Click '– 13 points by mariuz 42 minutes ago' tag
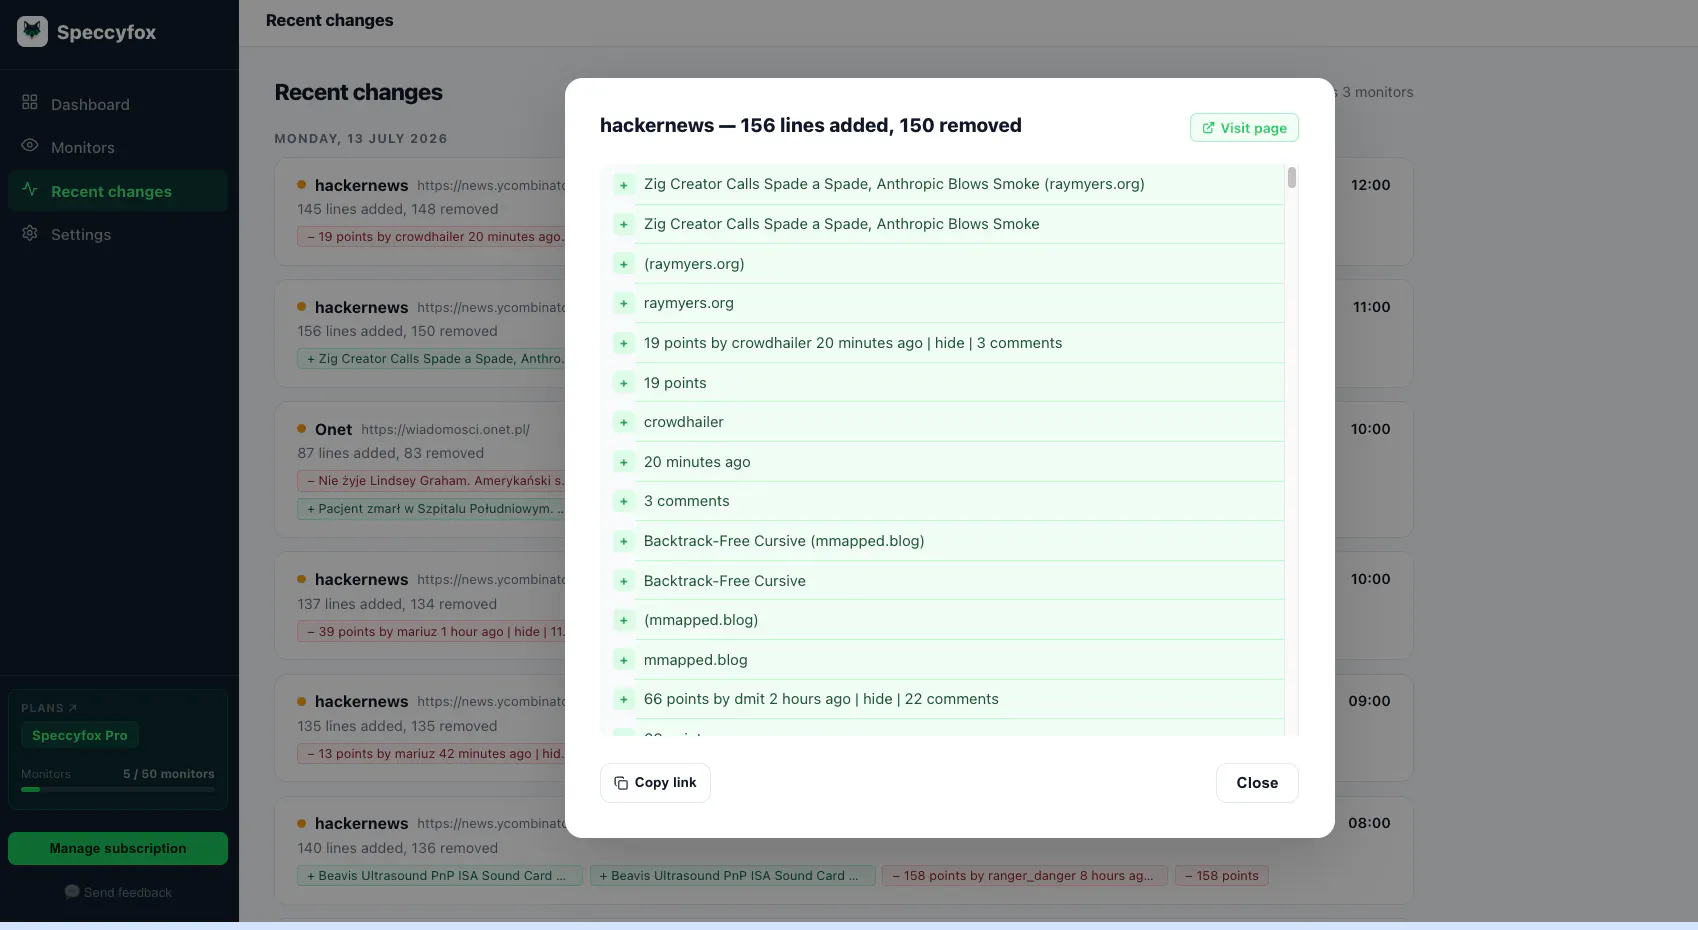The image size is (1698, 930). 432,753
